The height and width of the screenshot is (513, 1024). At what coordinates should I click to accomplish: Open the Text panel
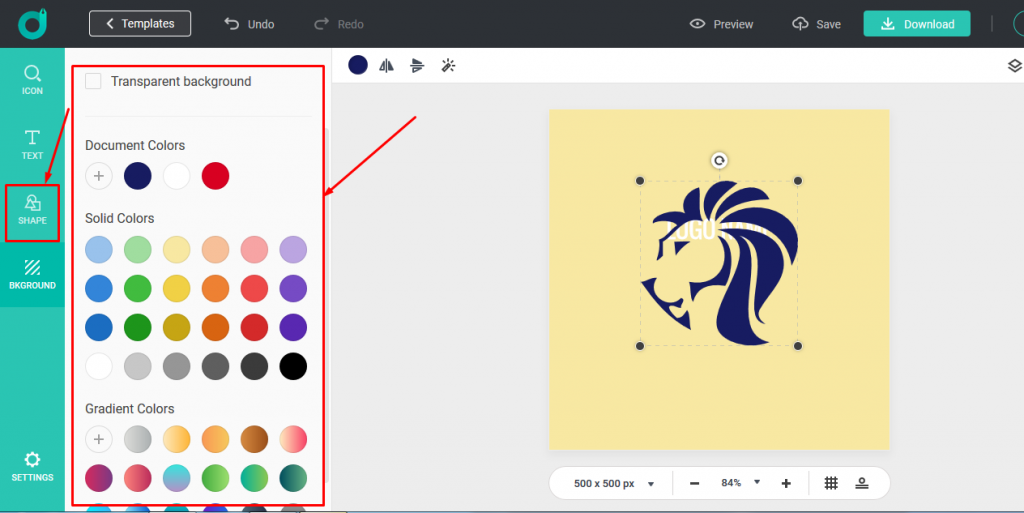32,144
